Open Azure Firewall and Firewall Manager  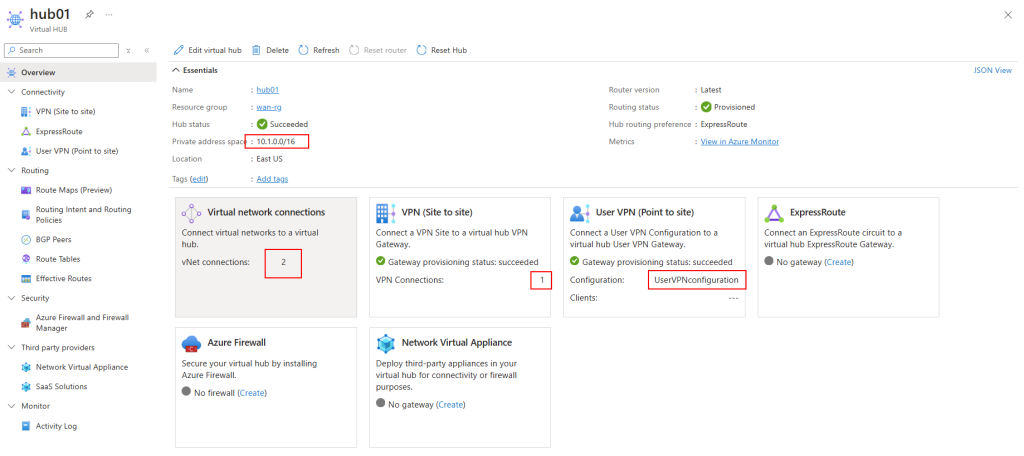82,323
